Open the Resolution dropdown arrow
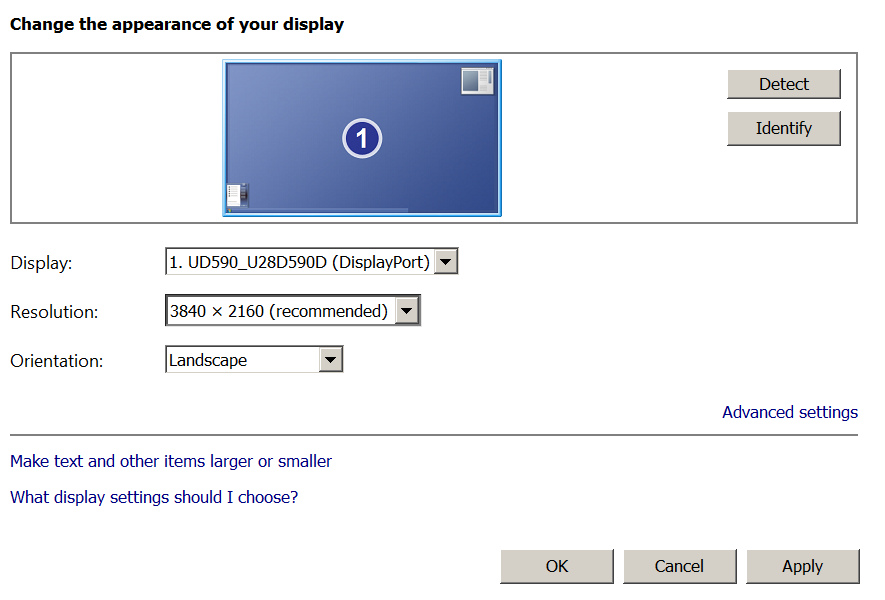Viewport: 885px width, 600px height. [x=407, y=311]
